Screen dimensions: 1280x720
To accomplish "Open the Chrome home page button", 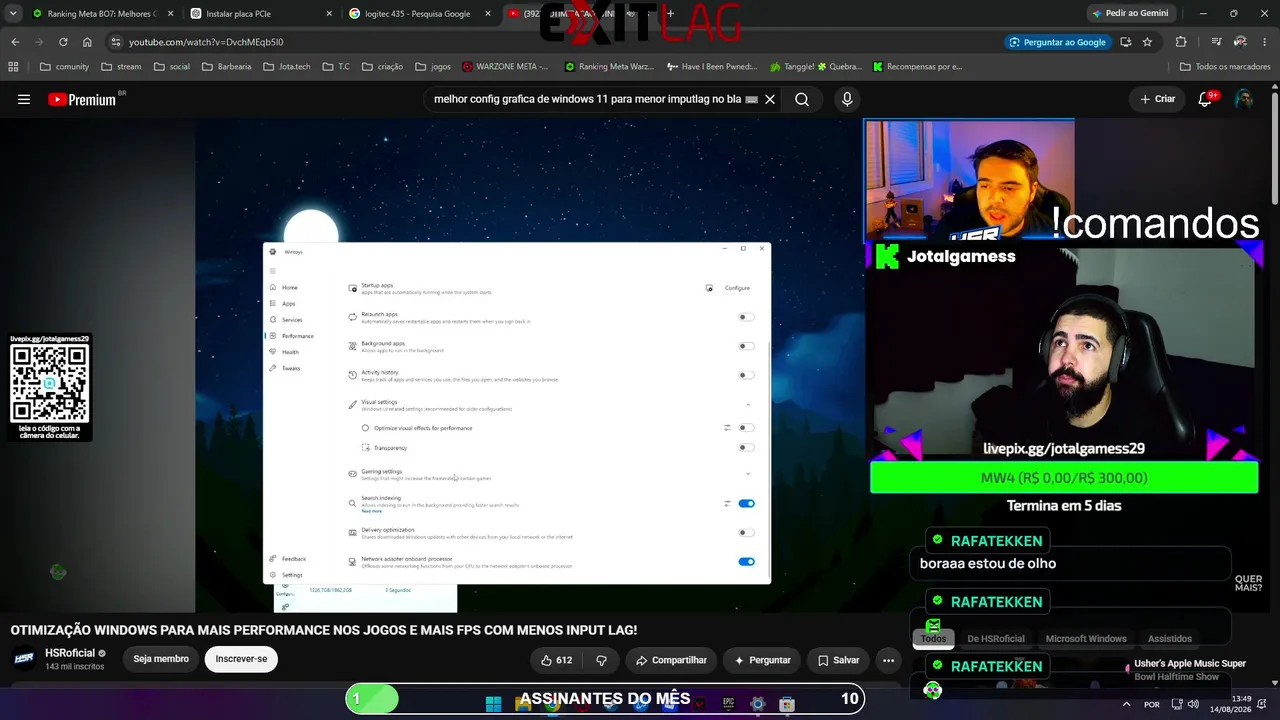I will click(x=87, y=42).
